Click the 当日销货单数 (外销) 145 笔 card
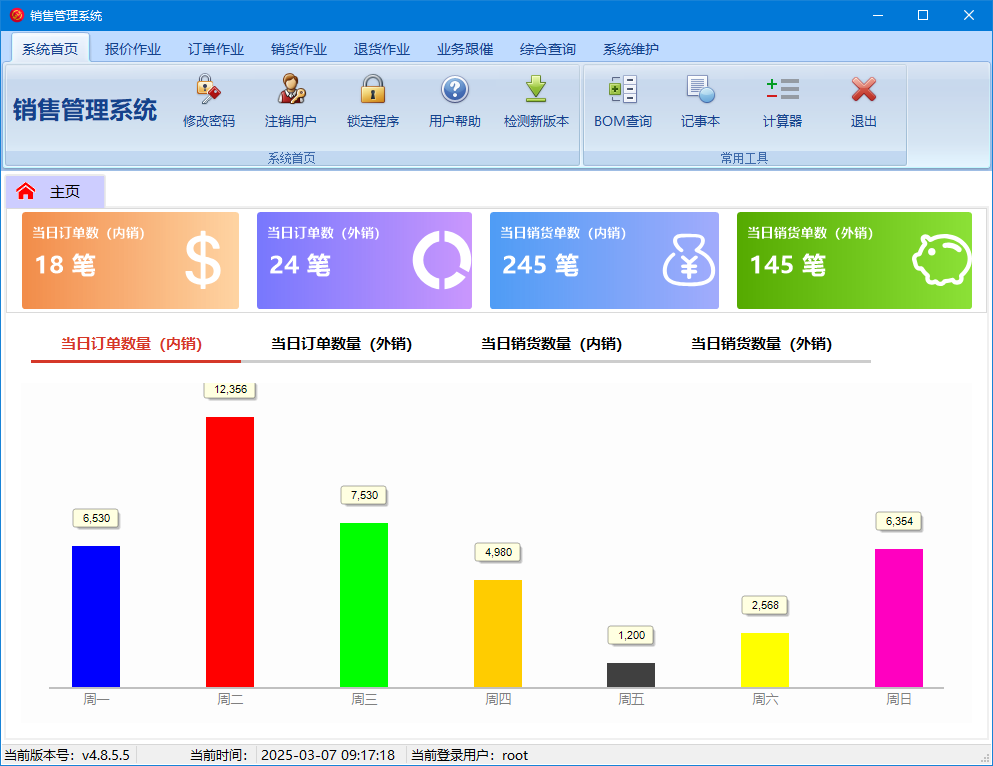Viewport: 993px width, 766px height. tap(854, 260)
